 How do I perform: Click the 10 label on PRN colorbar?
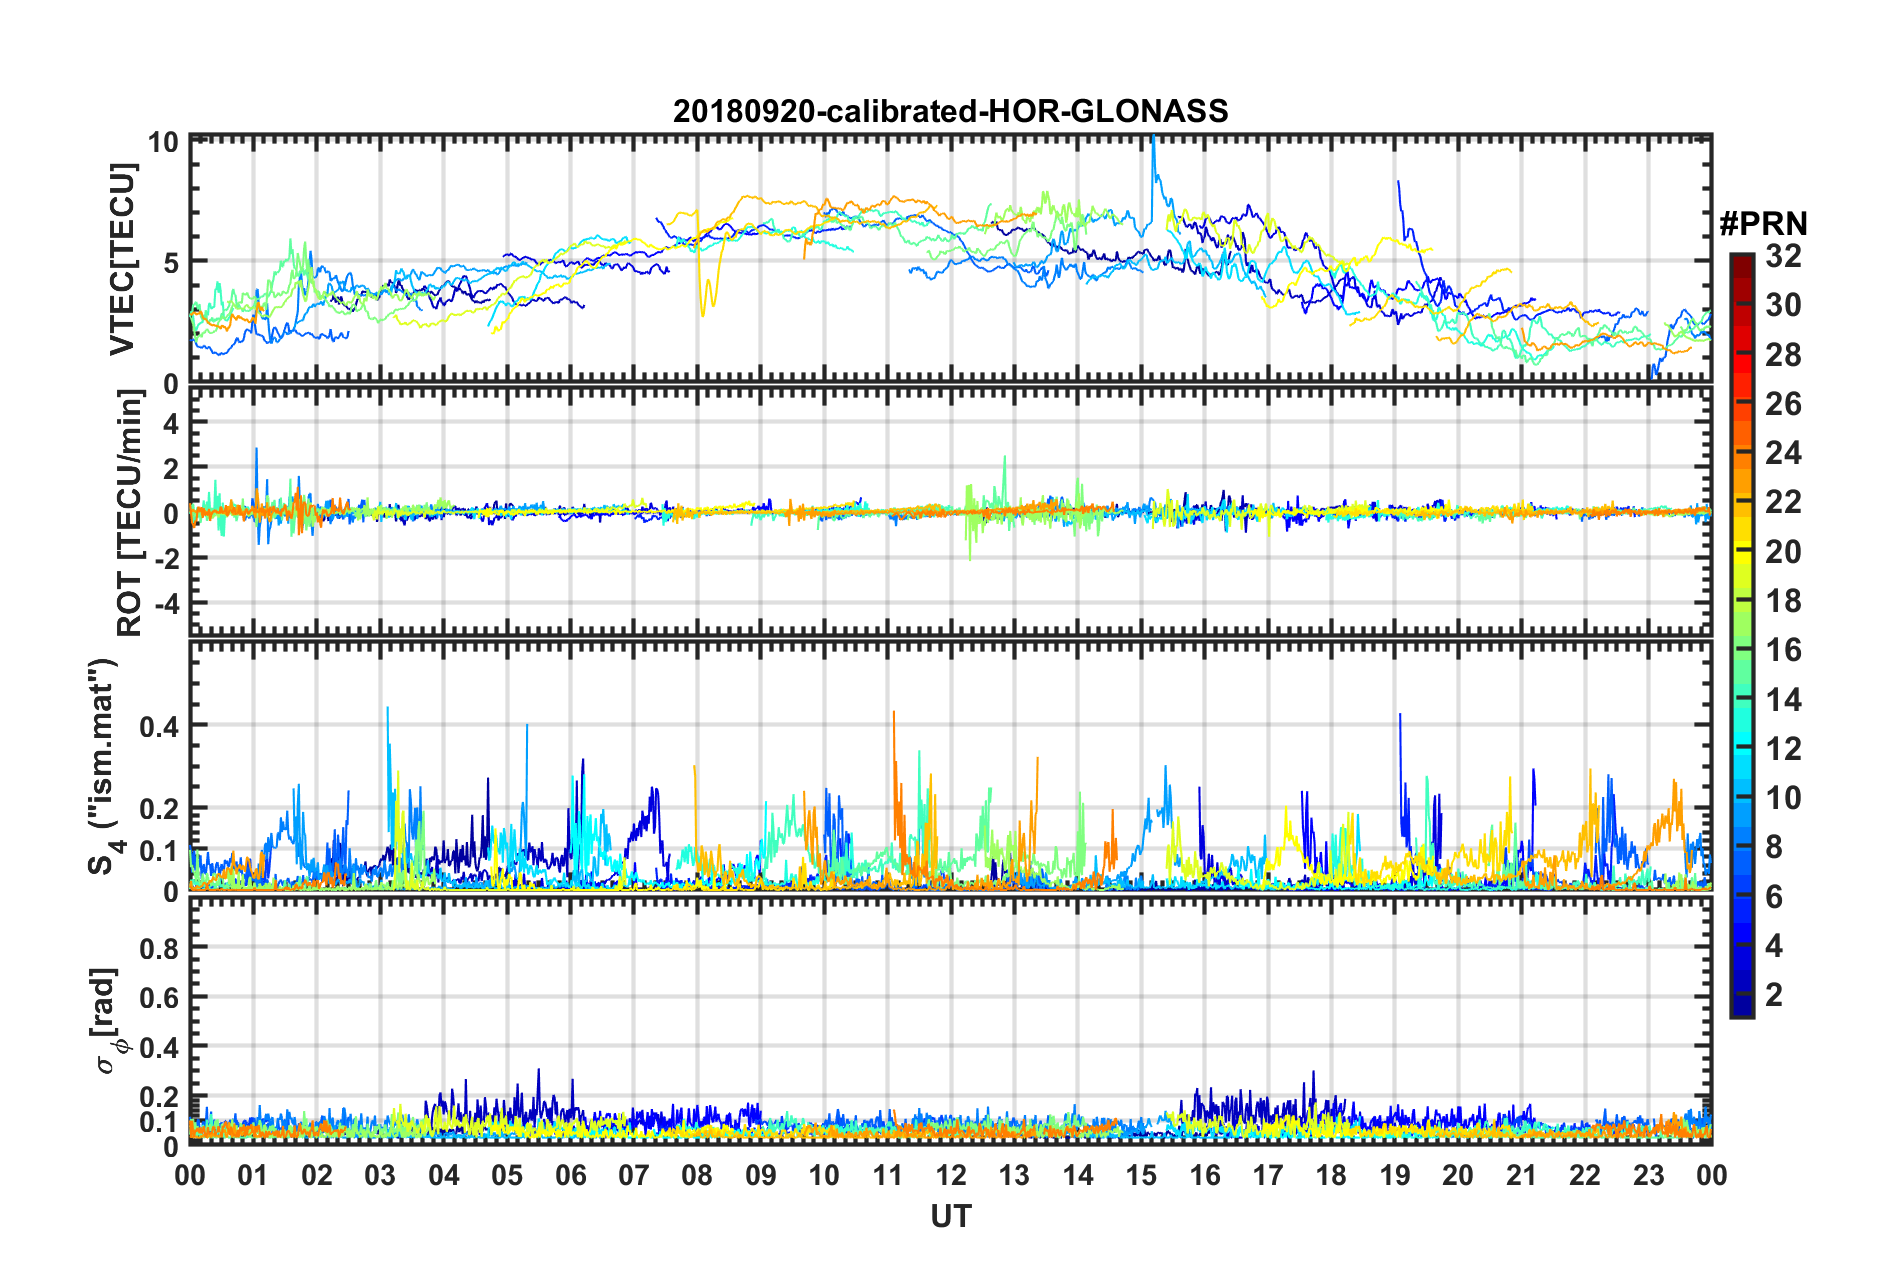(x=1784, y=798)
